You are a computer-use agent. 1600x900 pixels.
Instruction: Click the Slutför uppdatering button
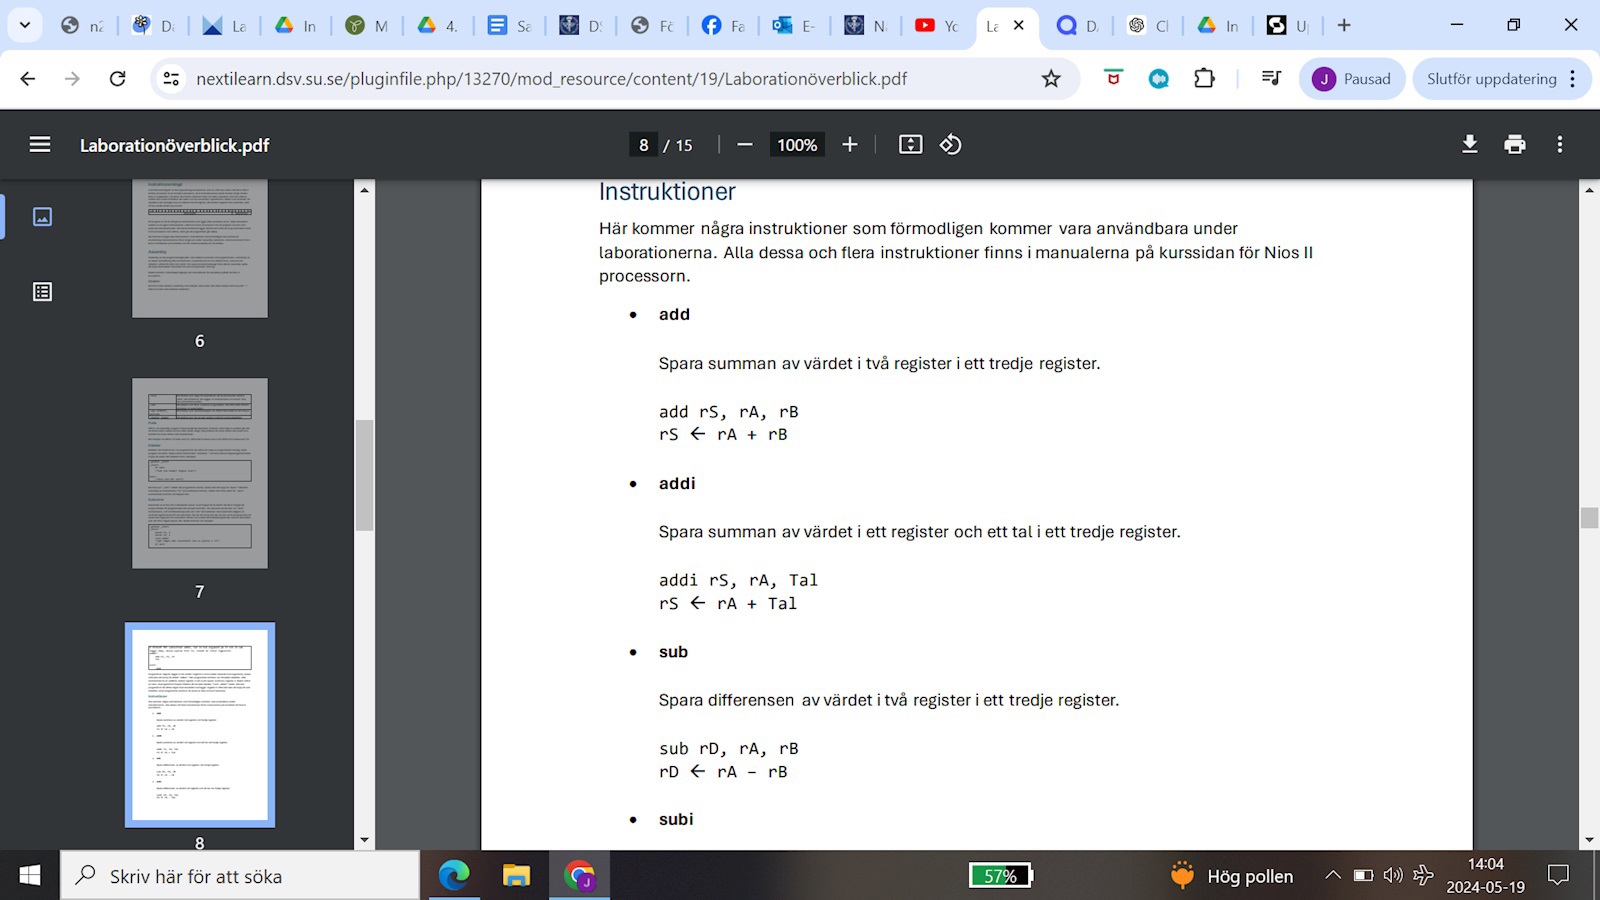[1491, 79]
